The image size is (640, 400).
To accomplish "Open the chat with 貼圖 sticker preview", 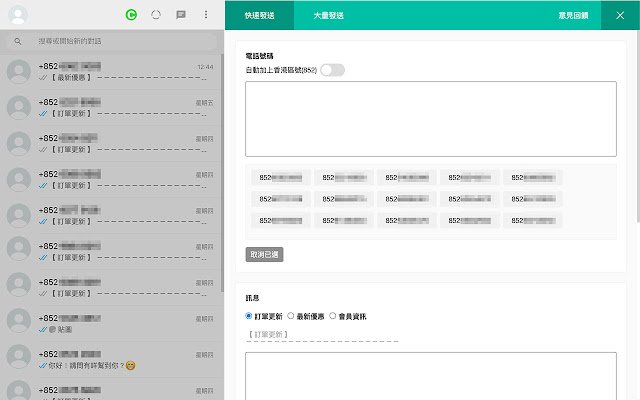I will pyautogui.click(x=110, y=324).
